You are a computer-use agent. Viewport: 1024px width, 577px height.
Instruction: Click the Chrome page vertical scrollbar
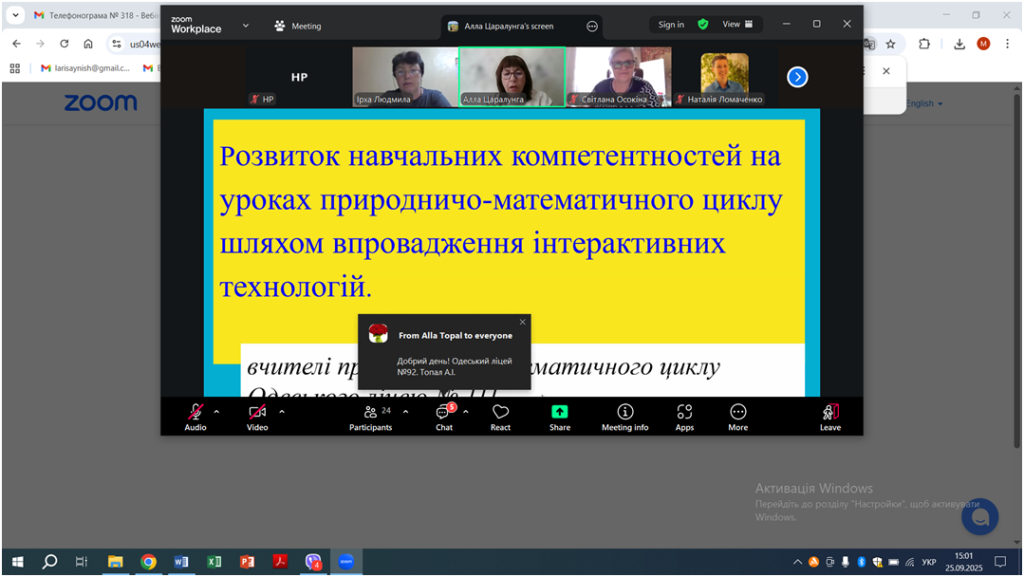point(1016,271)
